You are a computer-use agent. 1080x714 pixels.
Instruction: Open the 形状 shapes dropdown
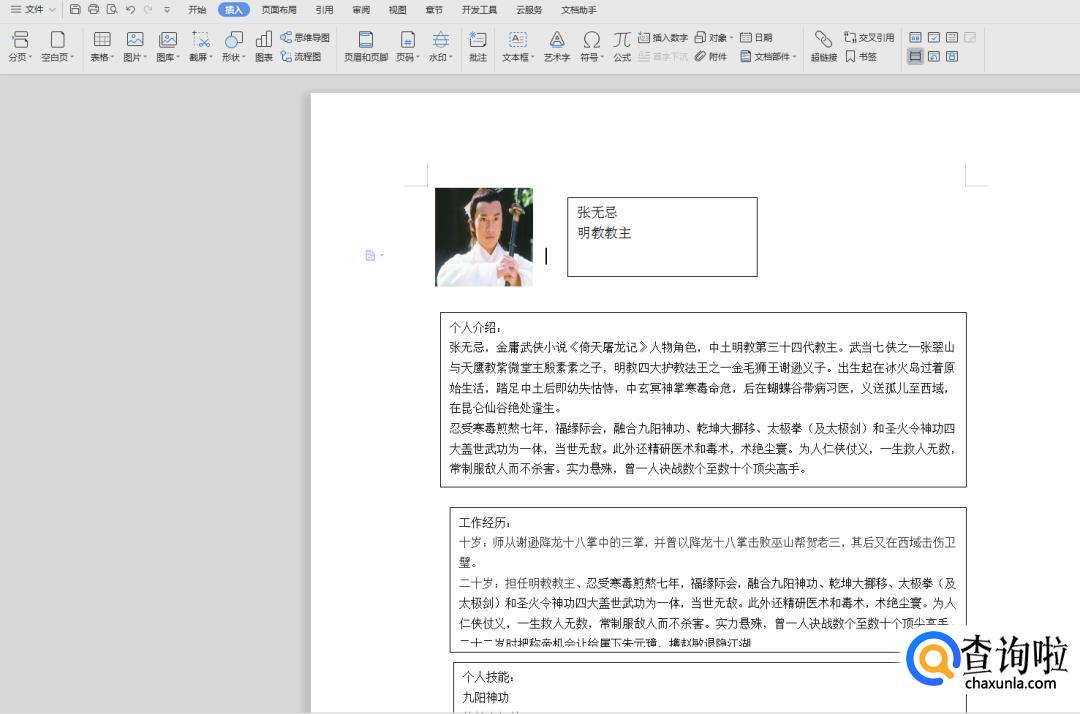click(234, 57)
